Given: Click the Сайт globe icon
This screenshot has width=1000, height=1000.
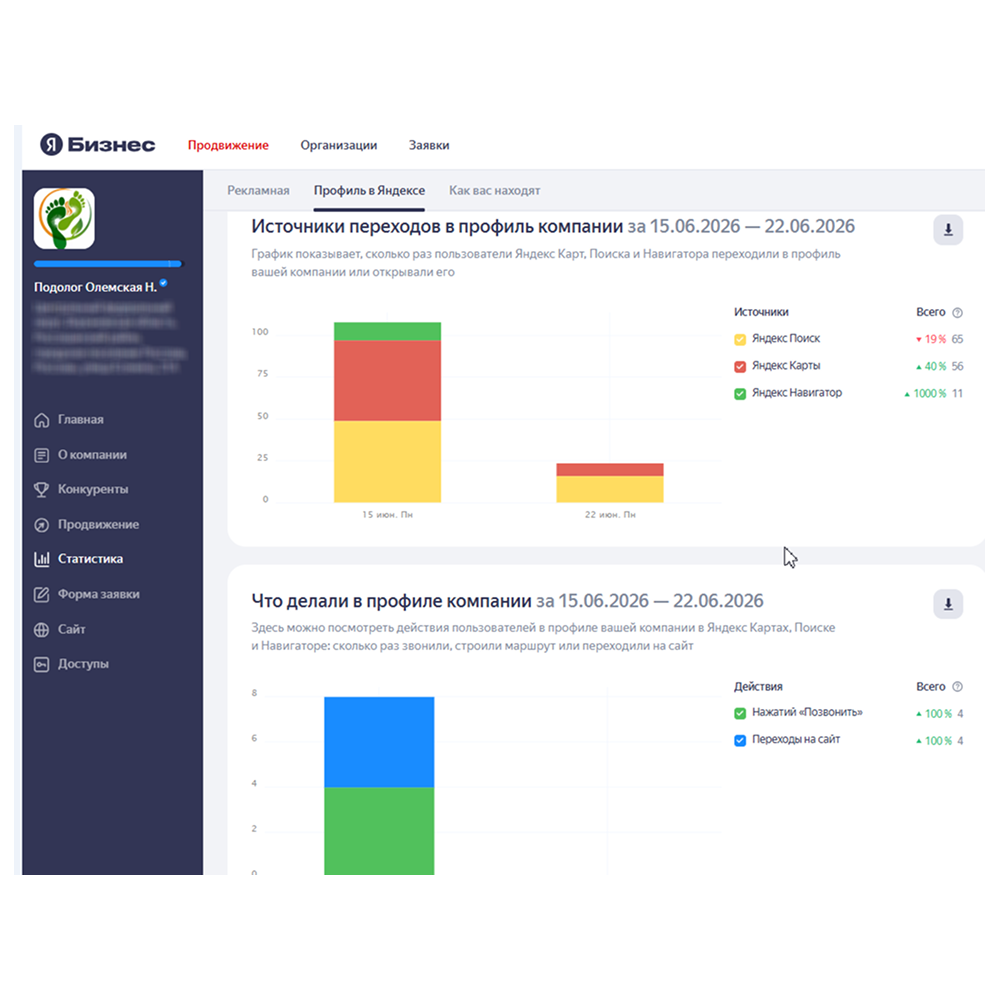Looking at the screenshot, I should [x=41, y=629].
